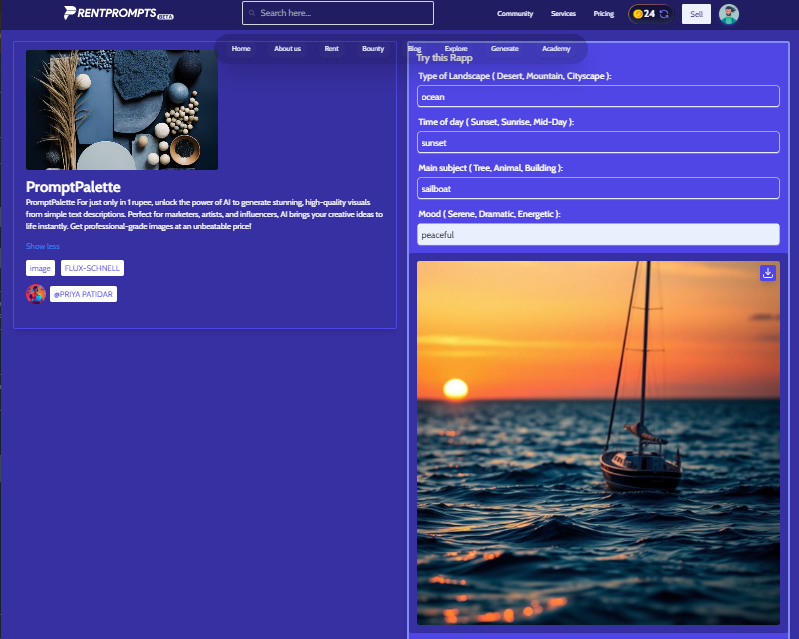
Task: Click the search magnifier icon
Action: pos(252,13)
